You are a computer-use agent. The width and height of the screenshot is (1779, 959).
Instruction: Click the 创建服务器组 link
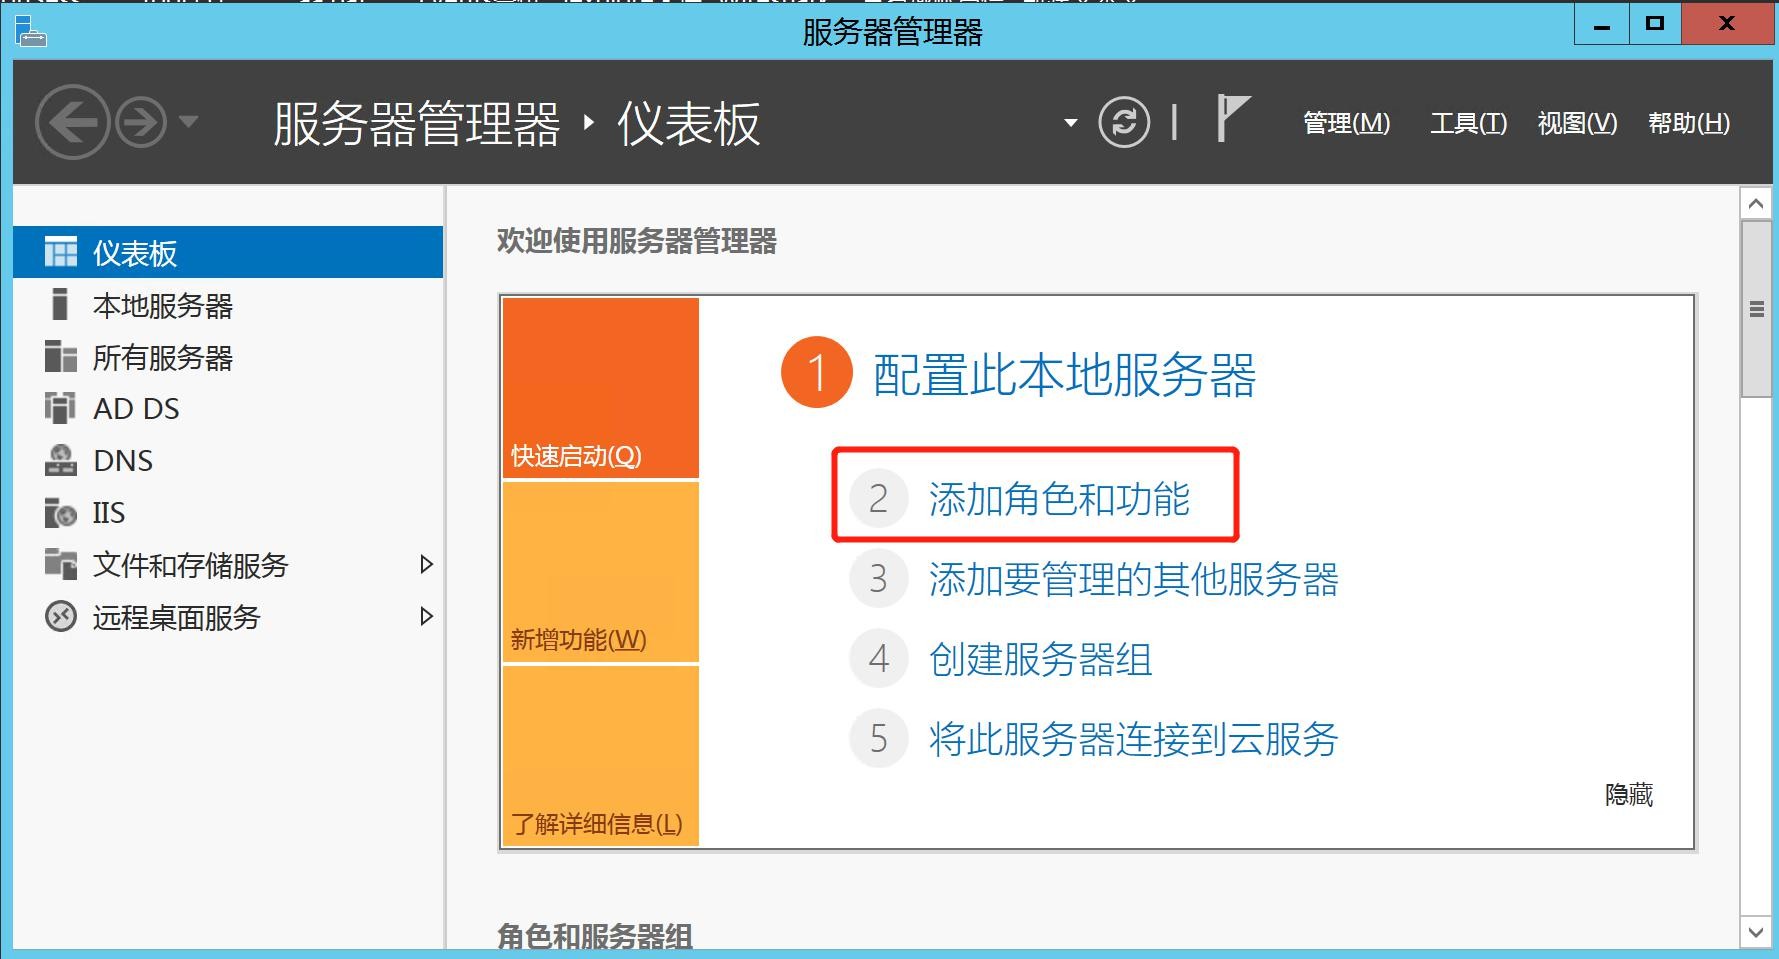[1040, 660]
